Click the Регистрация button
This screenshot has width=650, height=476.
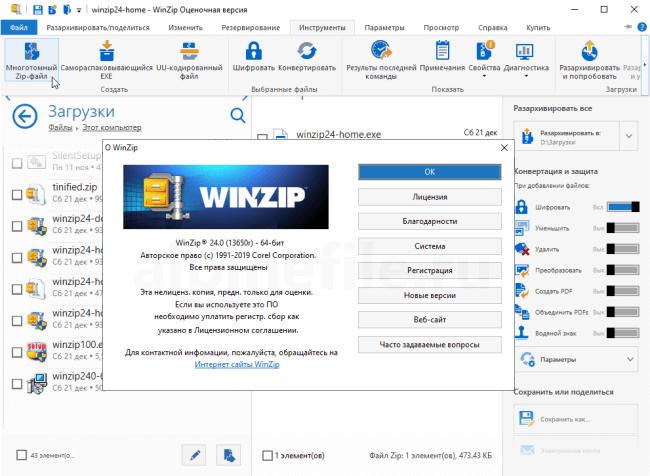point(429,270)
